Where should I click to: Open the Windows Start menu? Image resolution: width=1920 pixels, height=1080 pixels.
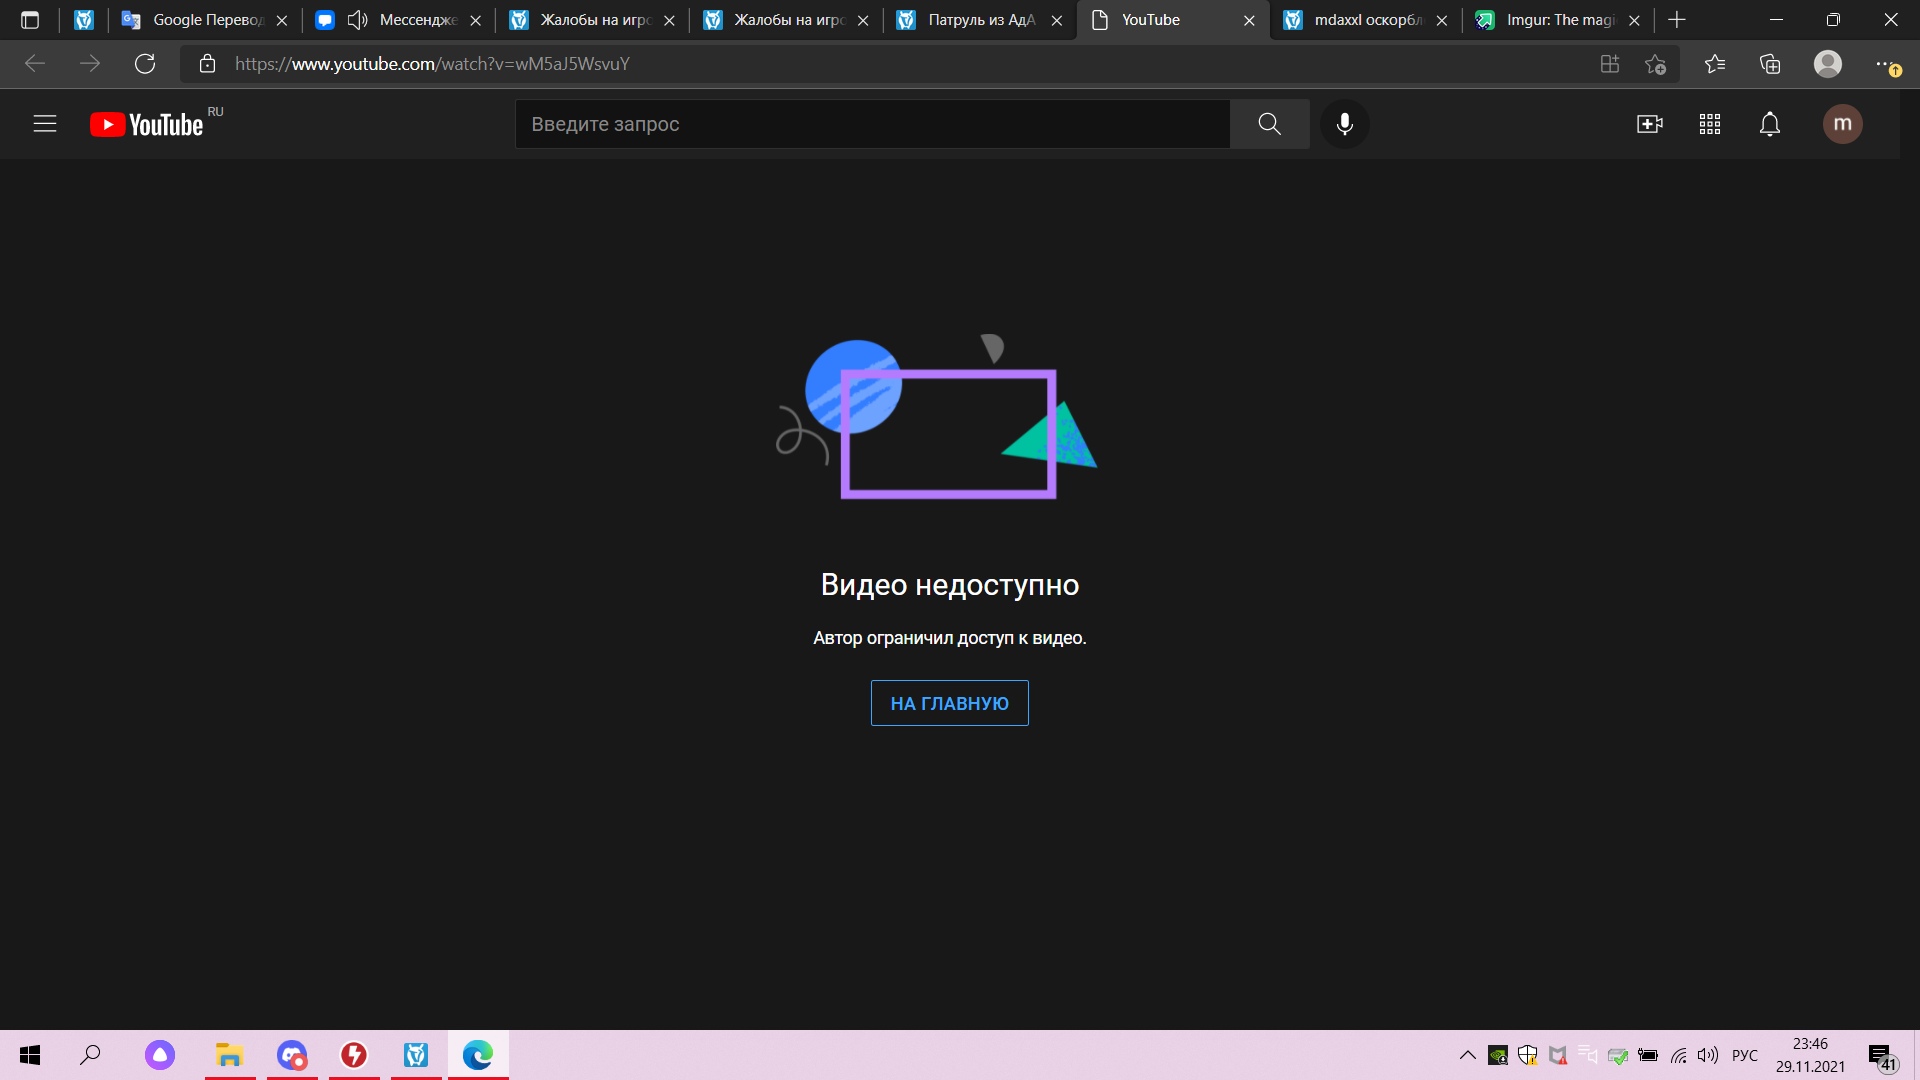click(30, 1055)
